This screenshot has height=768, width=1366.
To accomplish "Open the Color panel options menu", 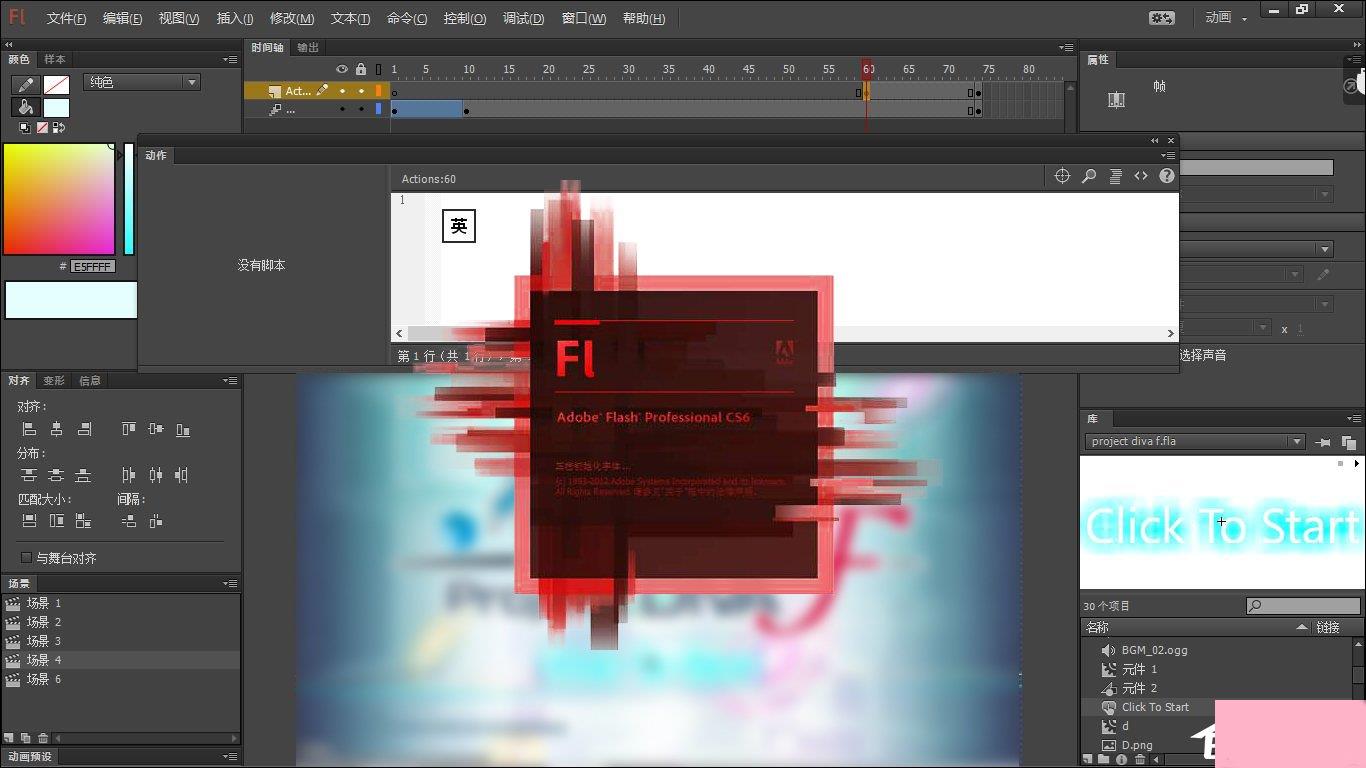I will coord(231,60).
